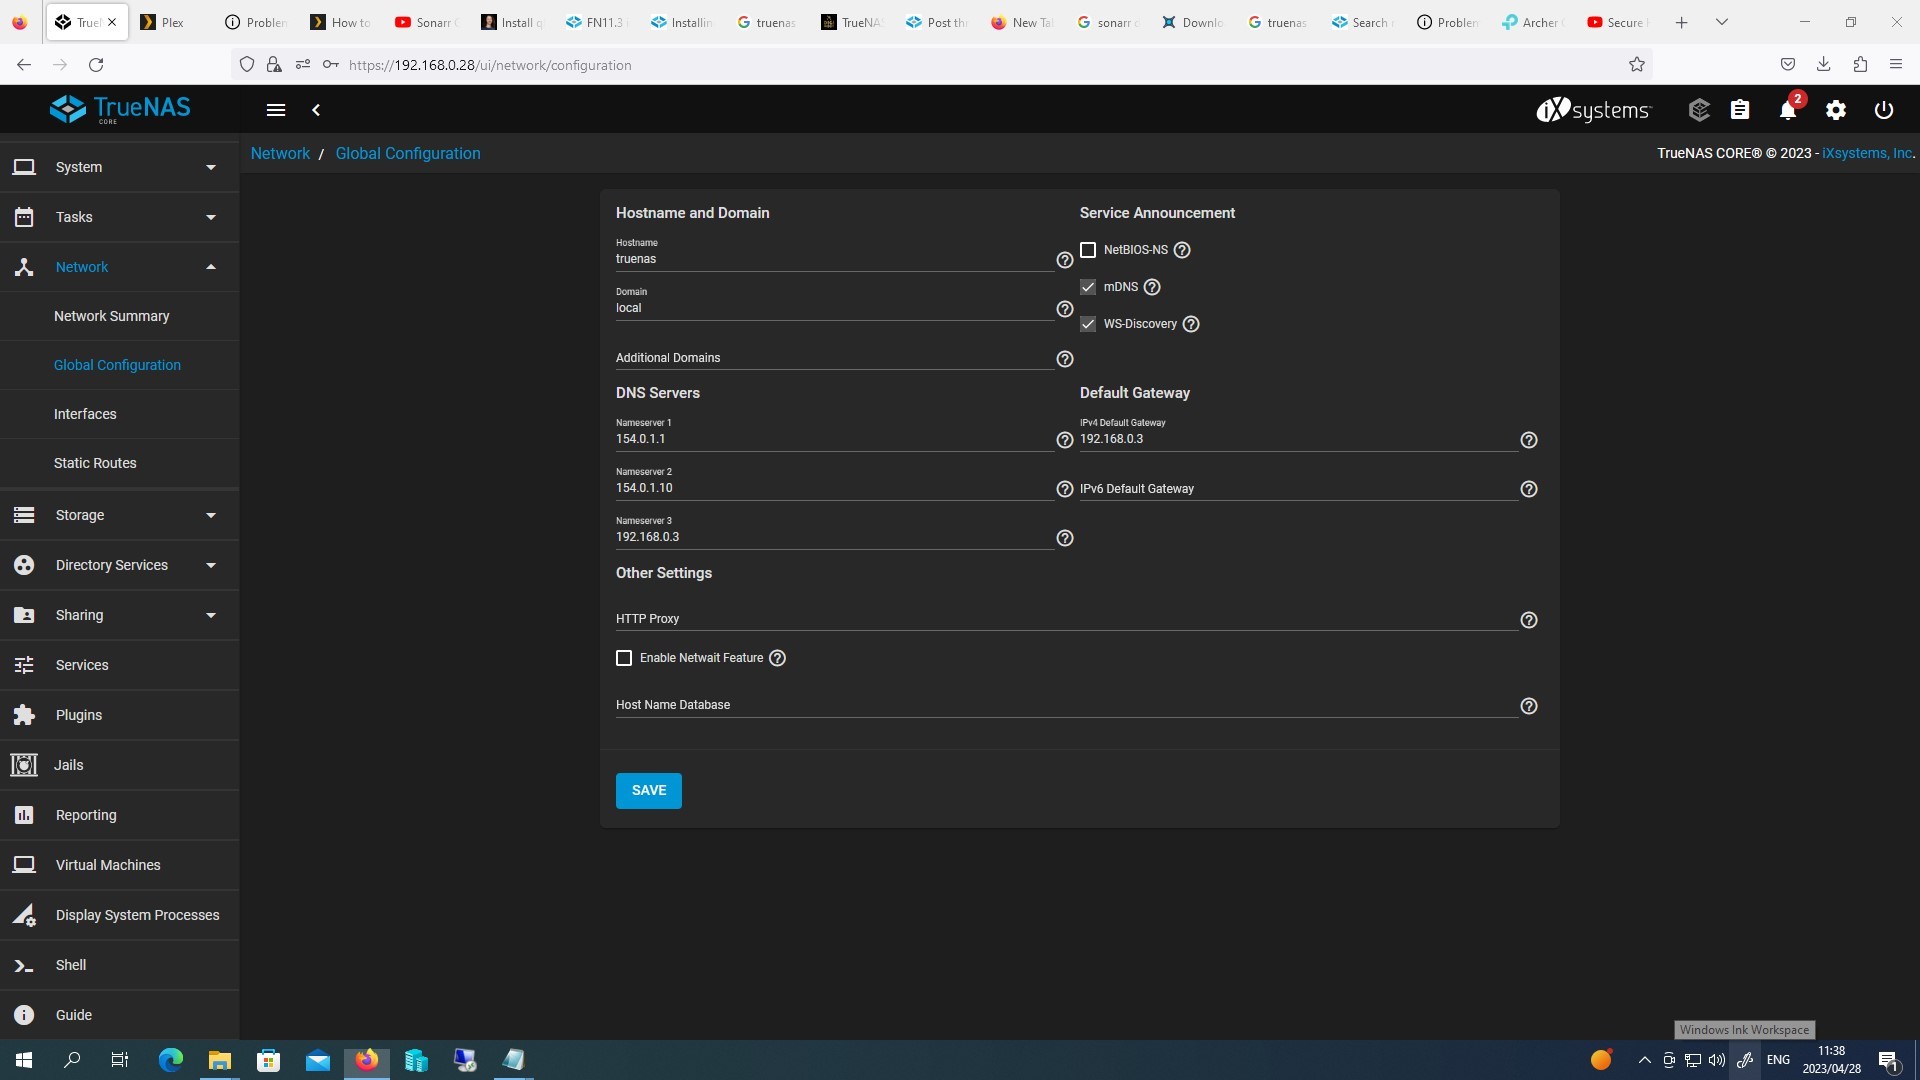Image resolution: width=1920 pixels, height=1080 pixels.
Task: Uncheck the mDNS checkbox
Action: click(x=1088, y=287)
